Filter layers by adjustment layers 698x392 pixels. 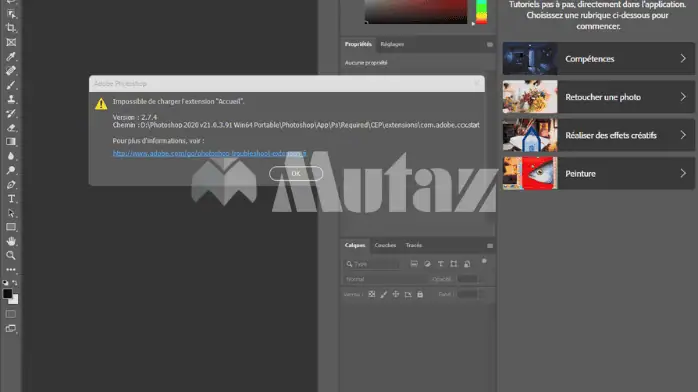click(427, 264)
